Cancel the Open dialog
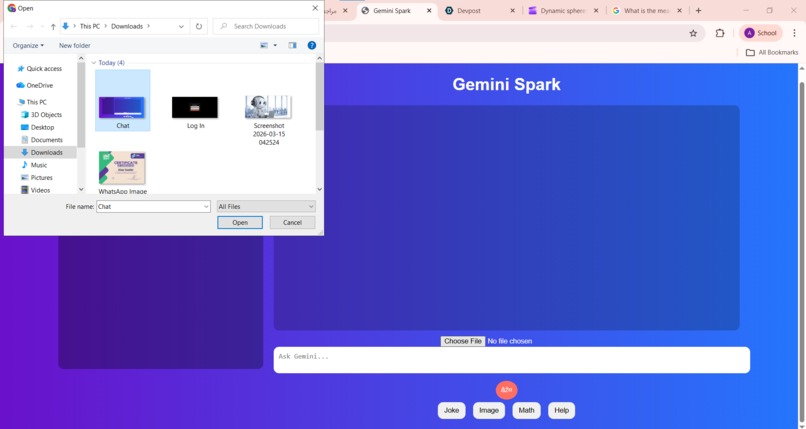 pyautogui.click(x=292, y=222)
